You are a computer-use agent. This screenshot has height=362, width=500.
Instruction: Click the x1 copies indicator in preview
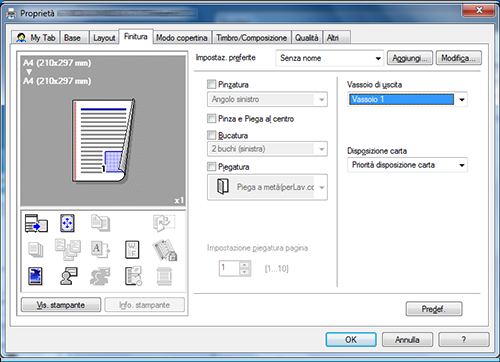[x=179, y=200]
